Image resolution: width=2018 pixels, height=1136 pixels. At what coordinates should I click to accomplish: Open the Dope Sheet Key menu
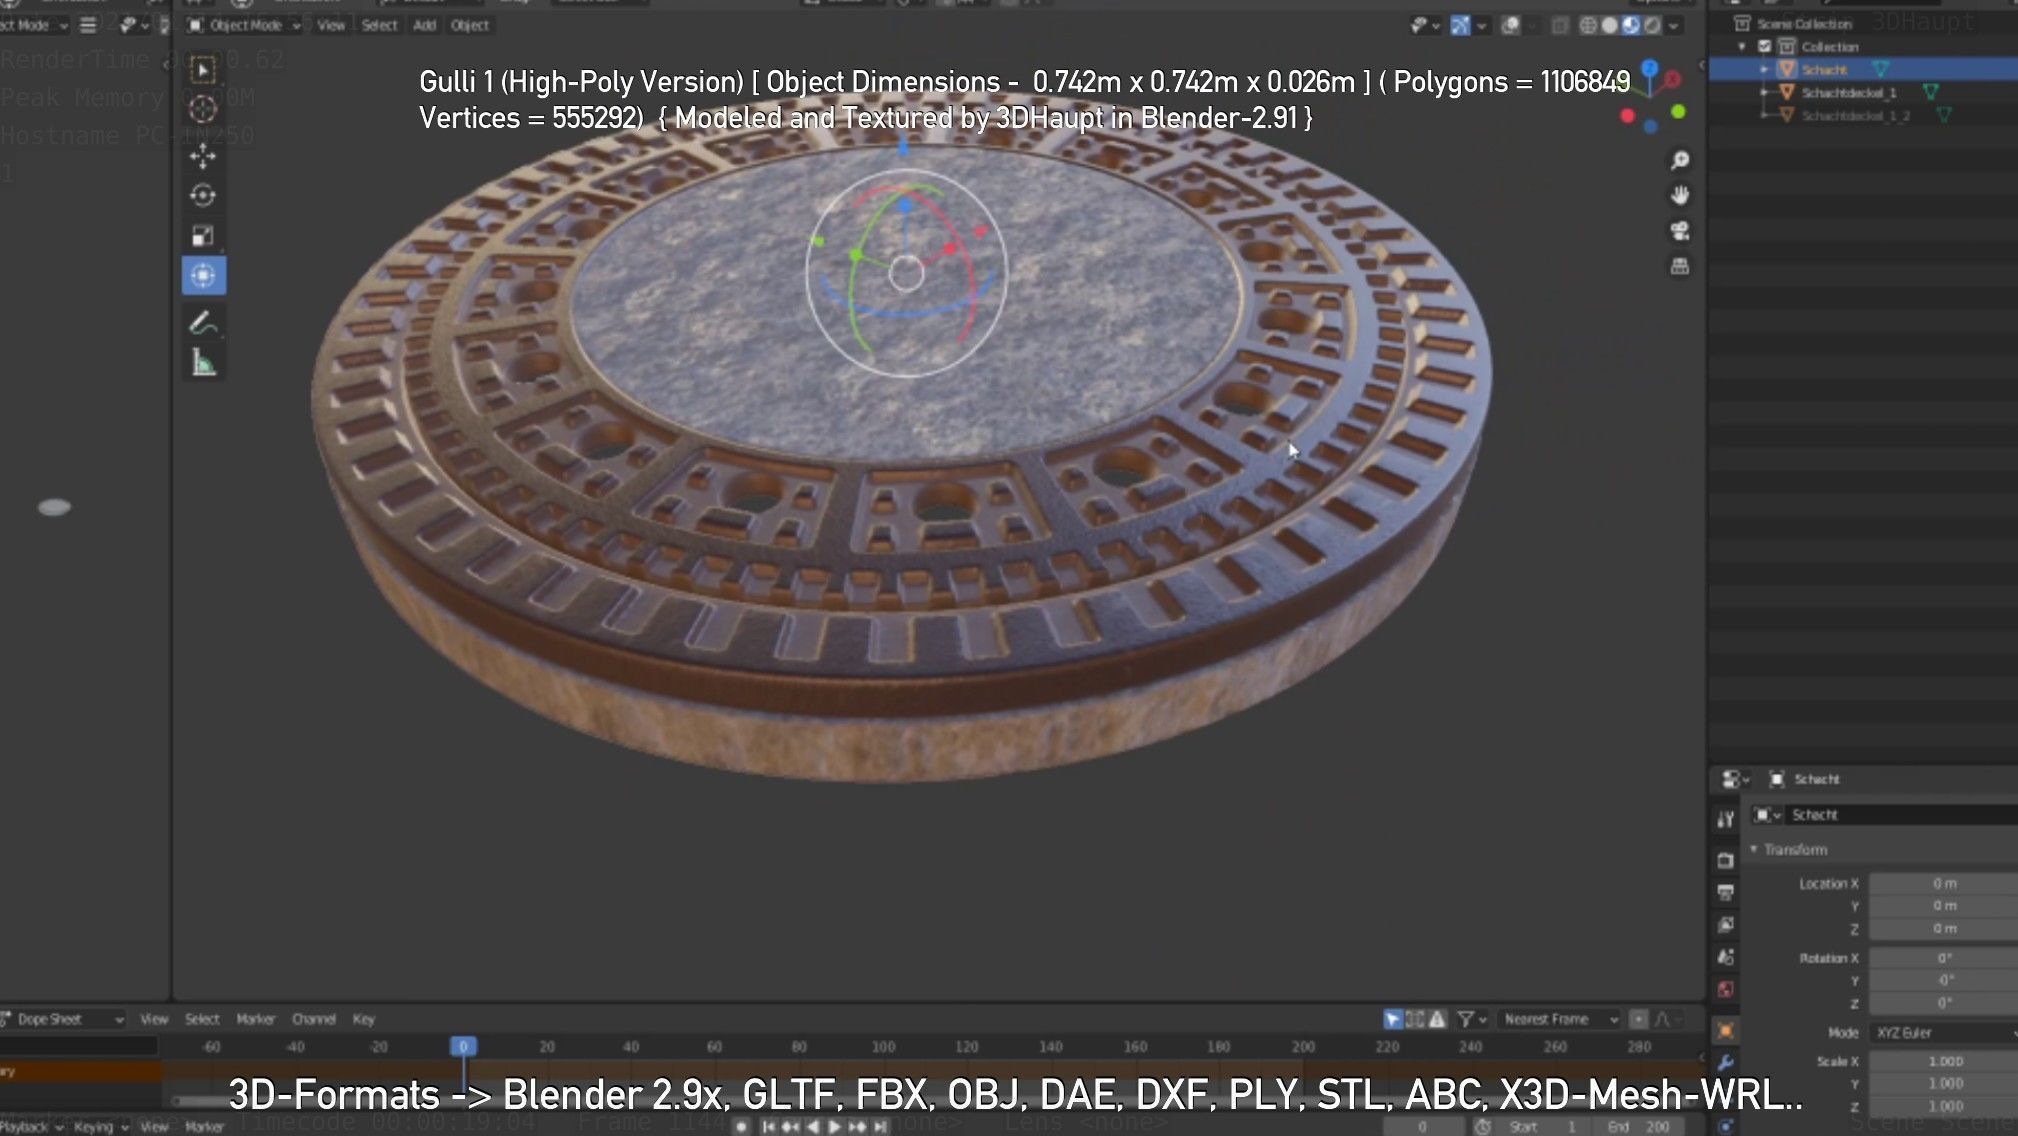pyautogui.click(x=364, y=1019)
